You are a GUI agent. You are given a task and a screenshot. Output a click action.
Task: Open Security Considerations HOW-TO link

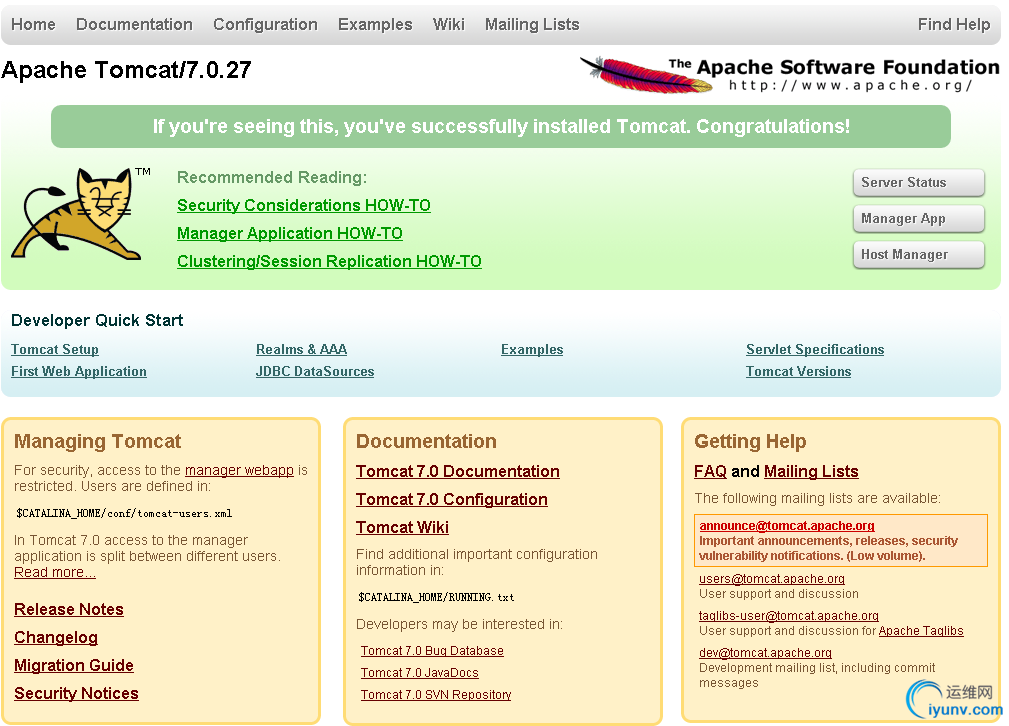(304, 205)
